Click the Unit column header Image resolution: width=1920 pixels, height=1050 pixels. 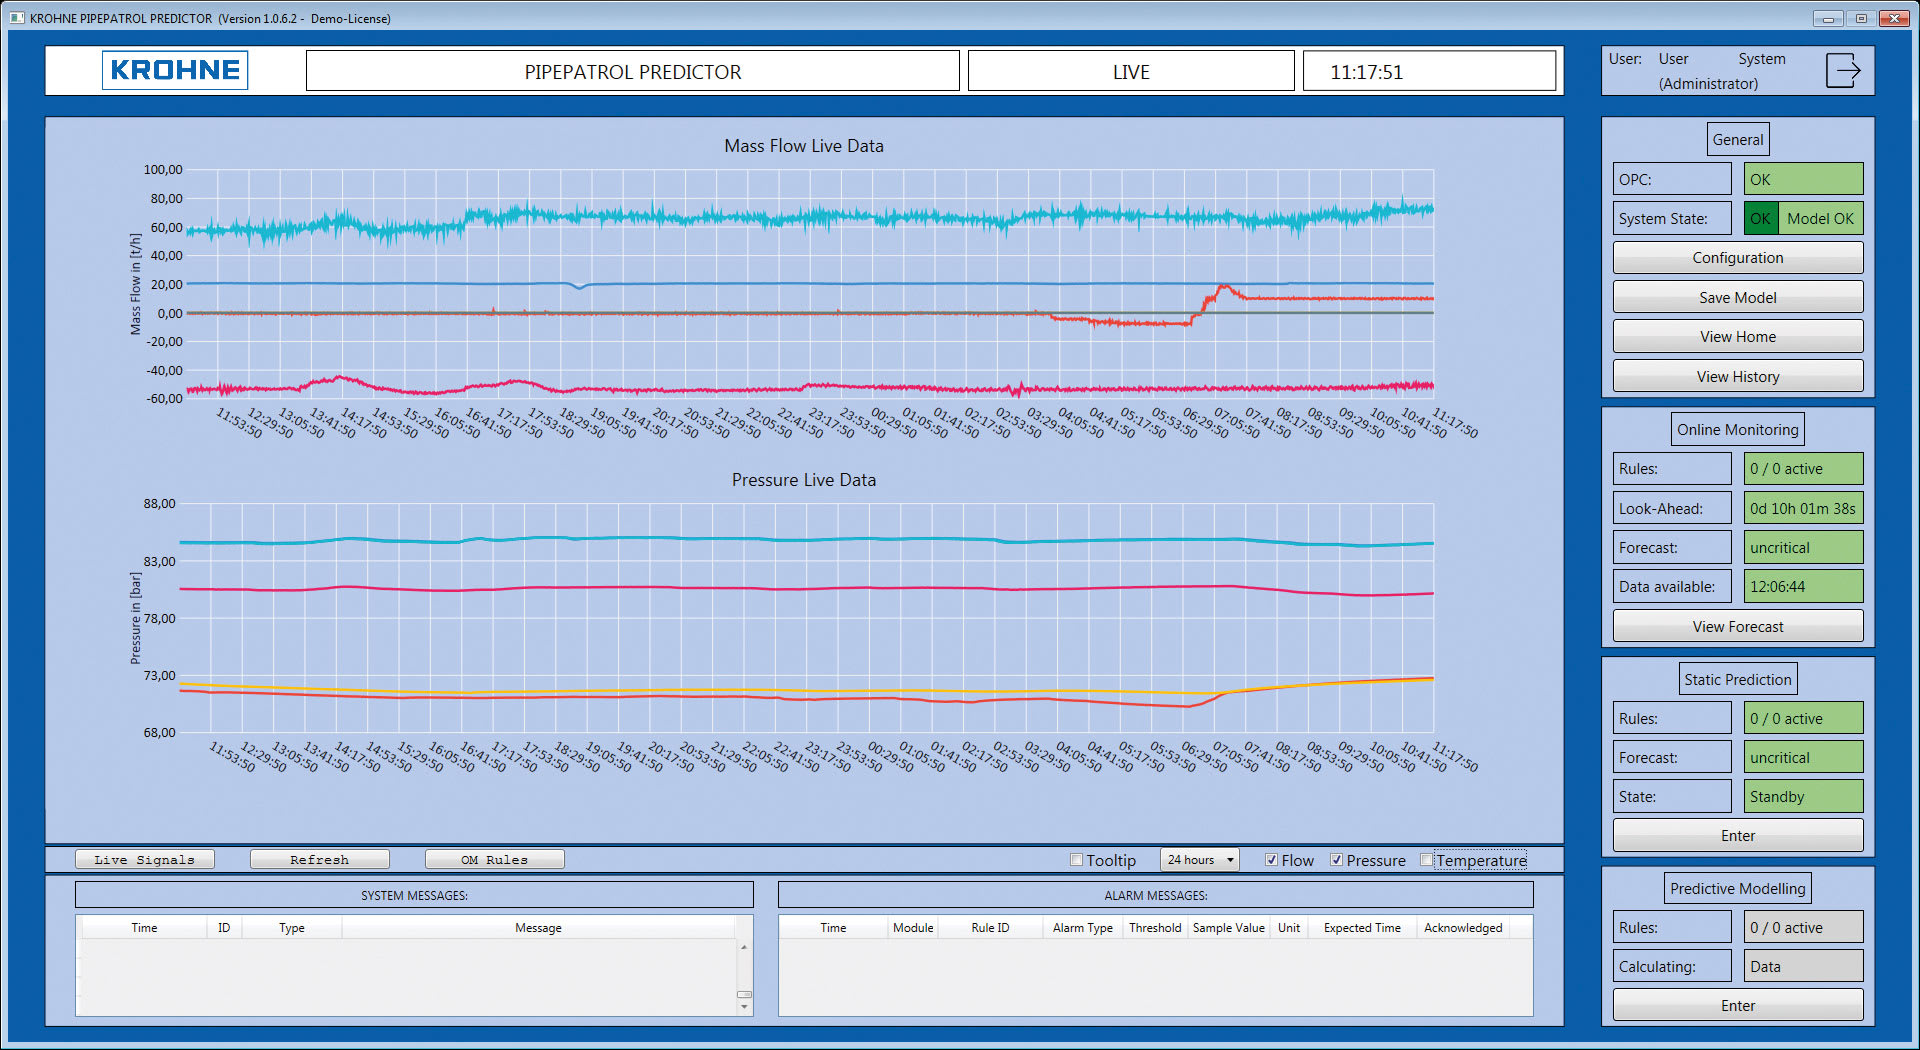1290,928
